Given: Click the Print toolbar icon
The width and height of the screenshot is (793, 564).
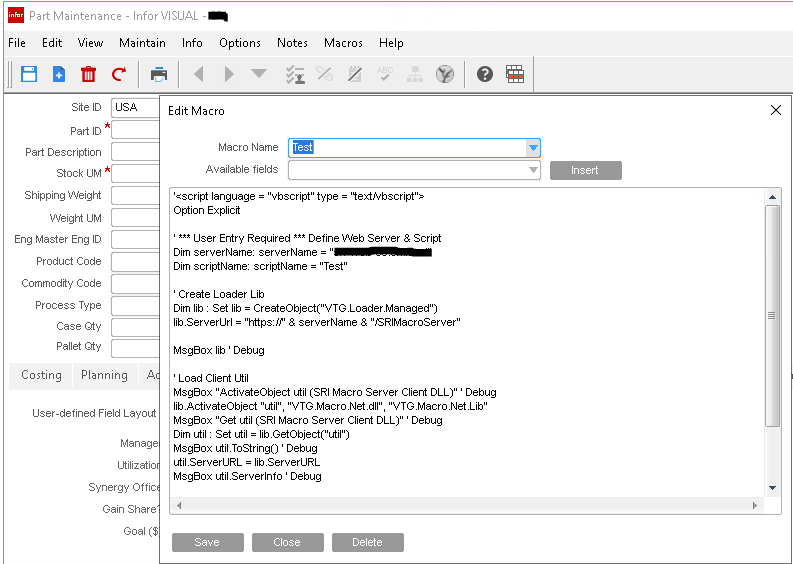Looking at the screenshot, I should coord(159,74).
